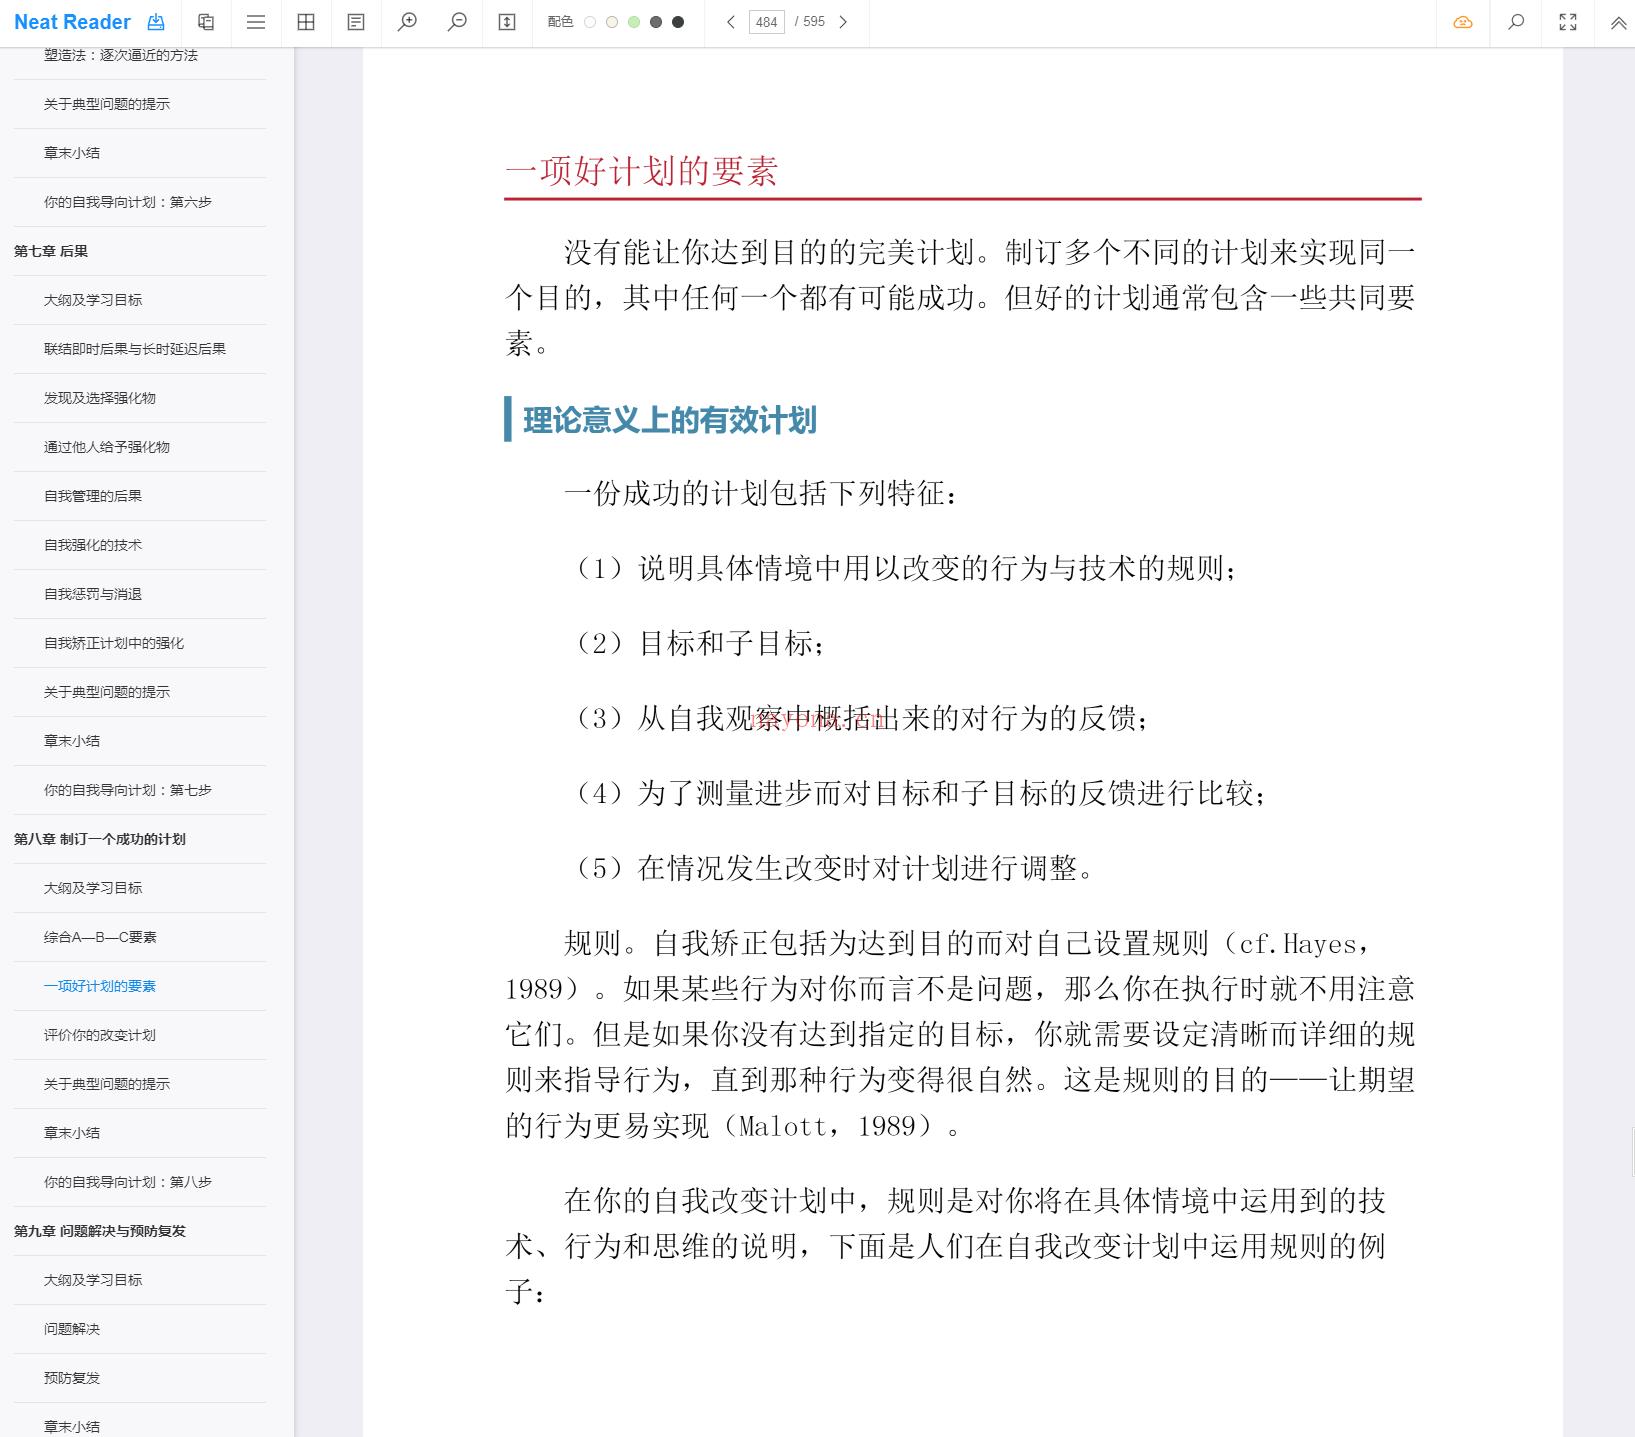
Task: Select the black color theme swatch
Action: pos(678,22)
